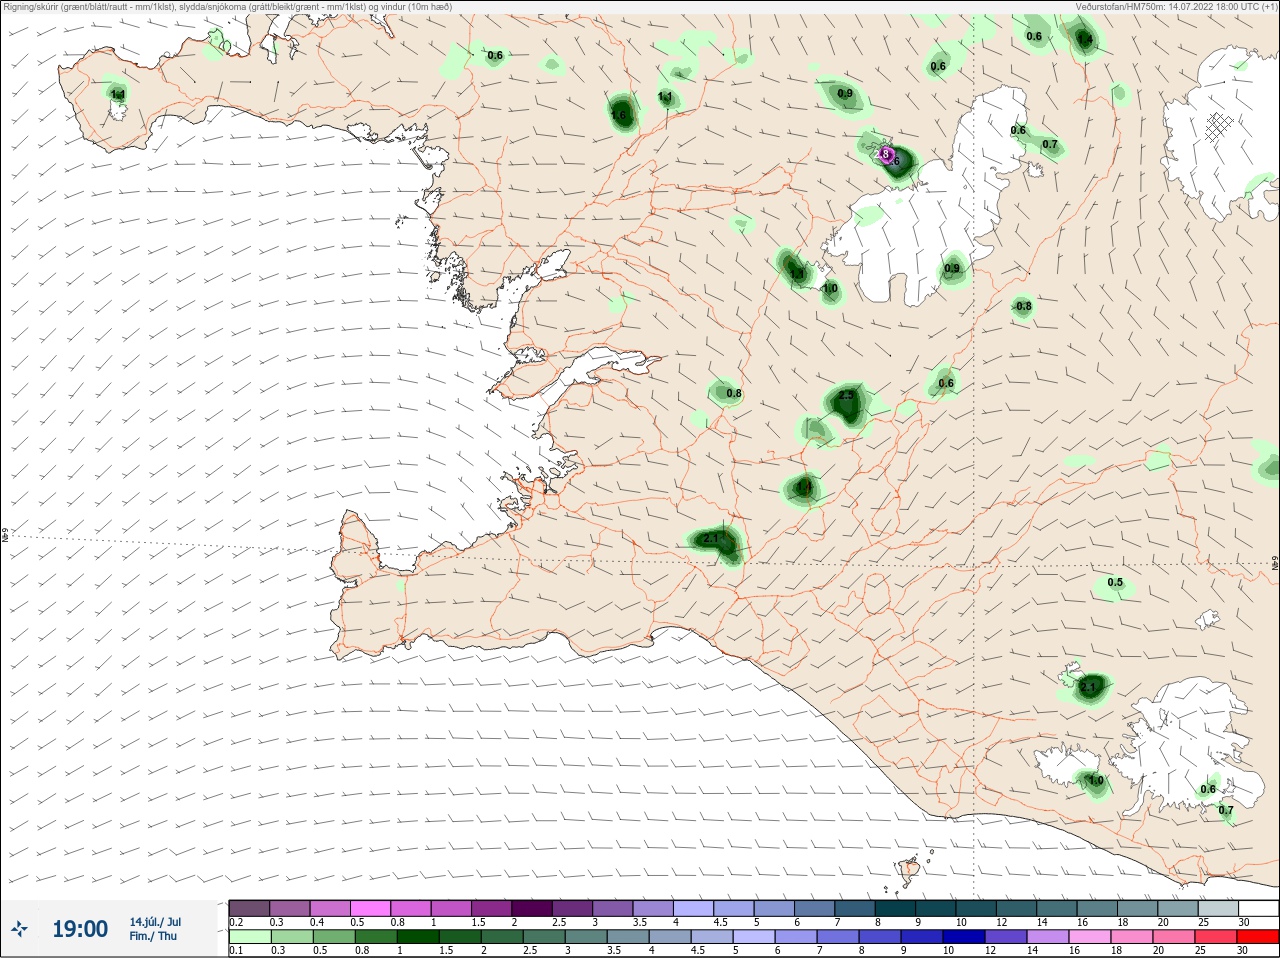The height and width of the screenshot is (958, 1280).
Task: Select the navy blue 10 swatch in lower legend
Action: tap(966, 937)
